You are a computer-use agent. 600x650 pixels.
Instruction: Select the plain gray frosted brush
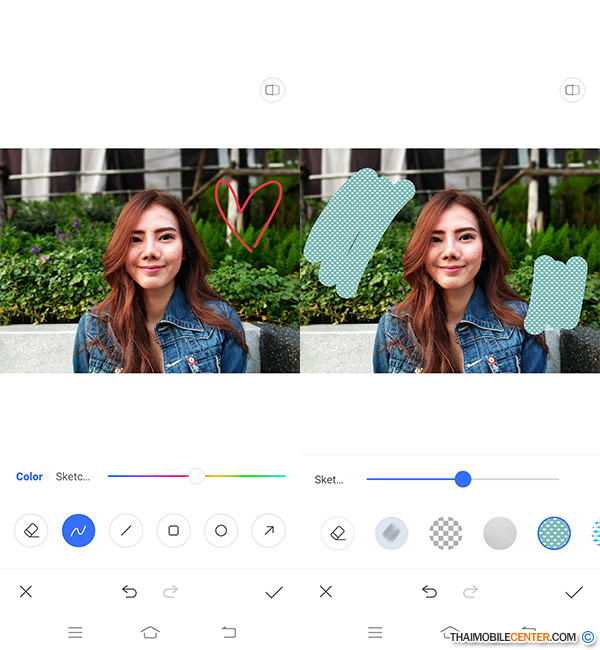[500, 533]
